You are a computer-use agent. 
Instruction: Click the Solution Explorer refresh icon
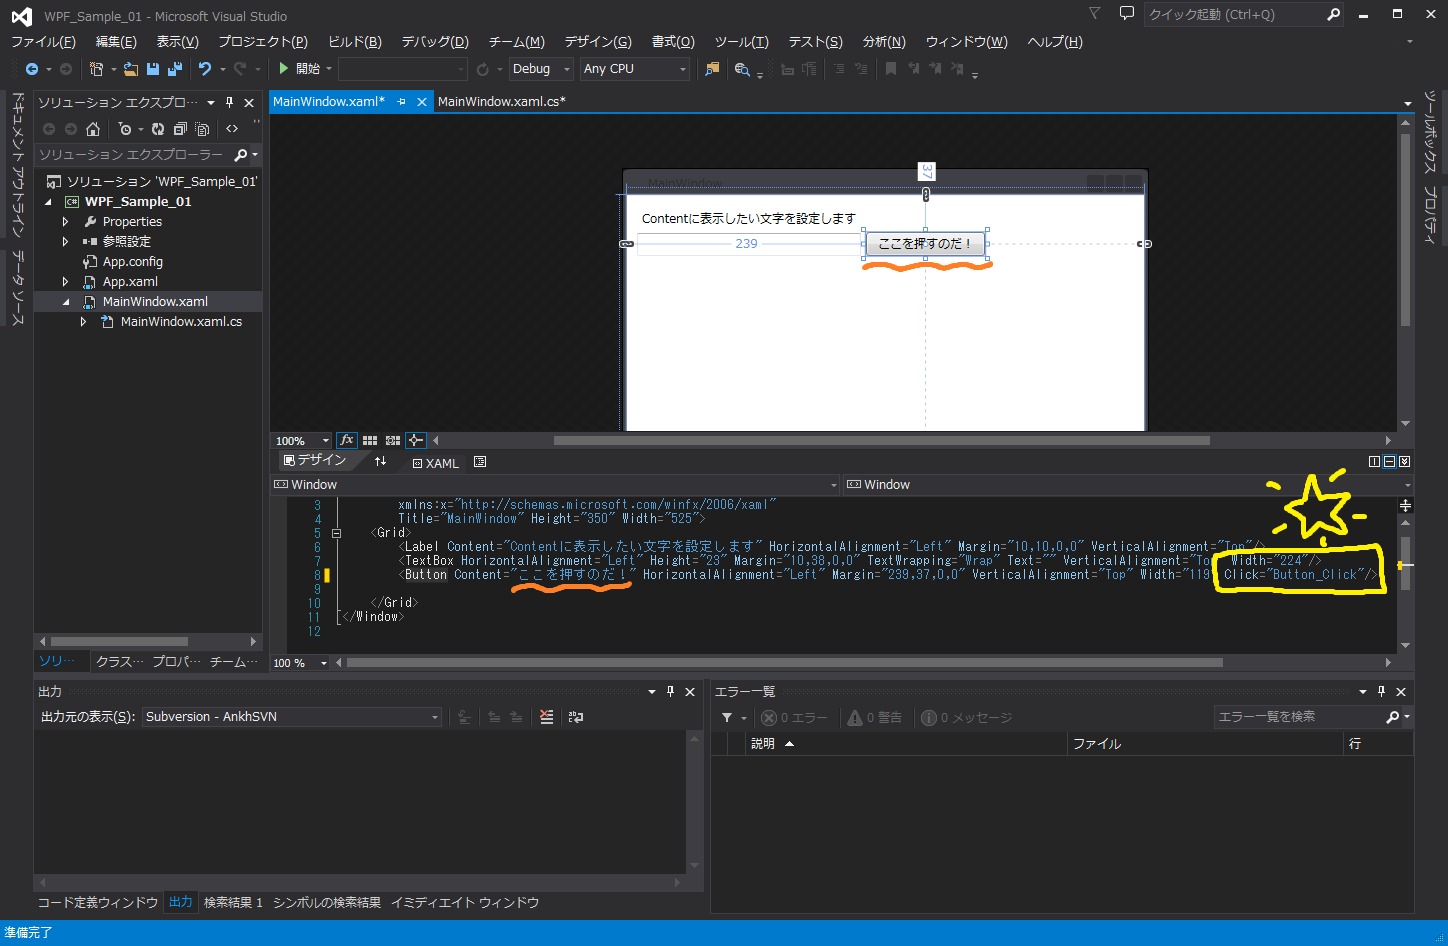tap(158, 129)
